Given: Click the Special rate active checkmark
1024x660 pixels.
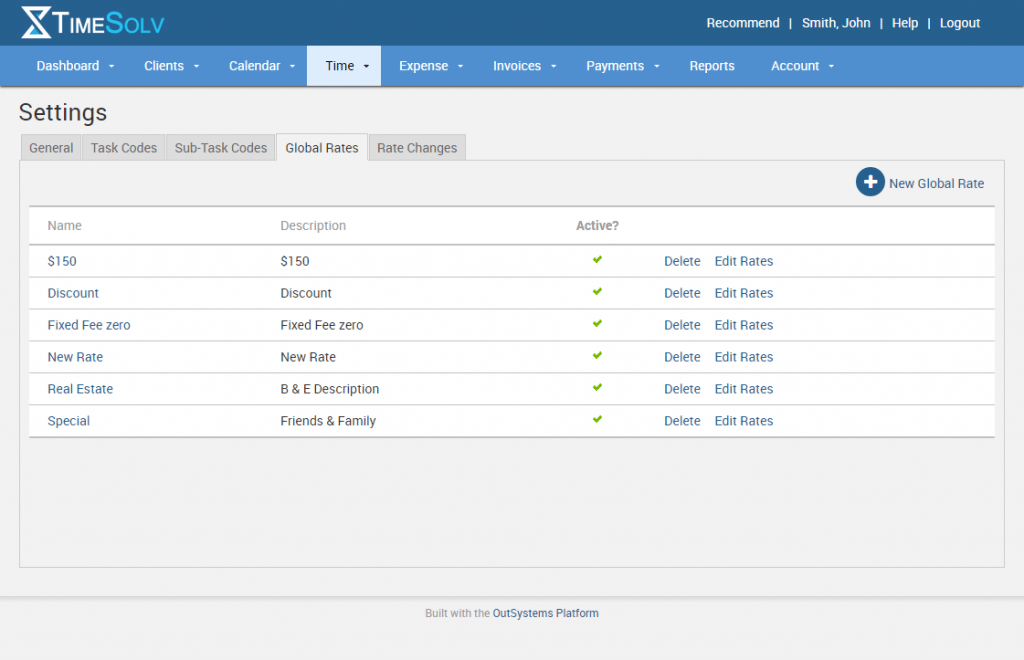Looking at the screenshot, I should click(597, 420).
